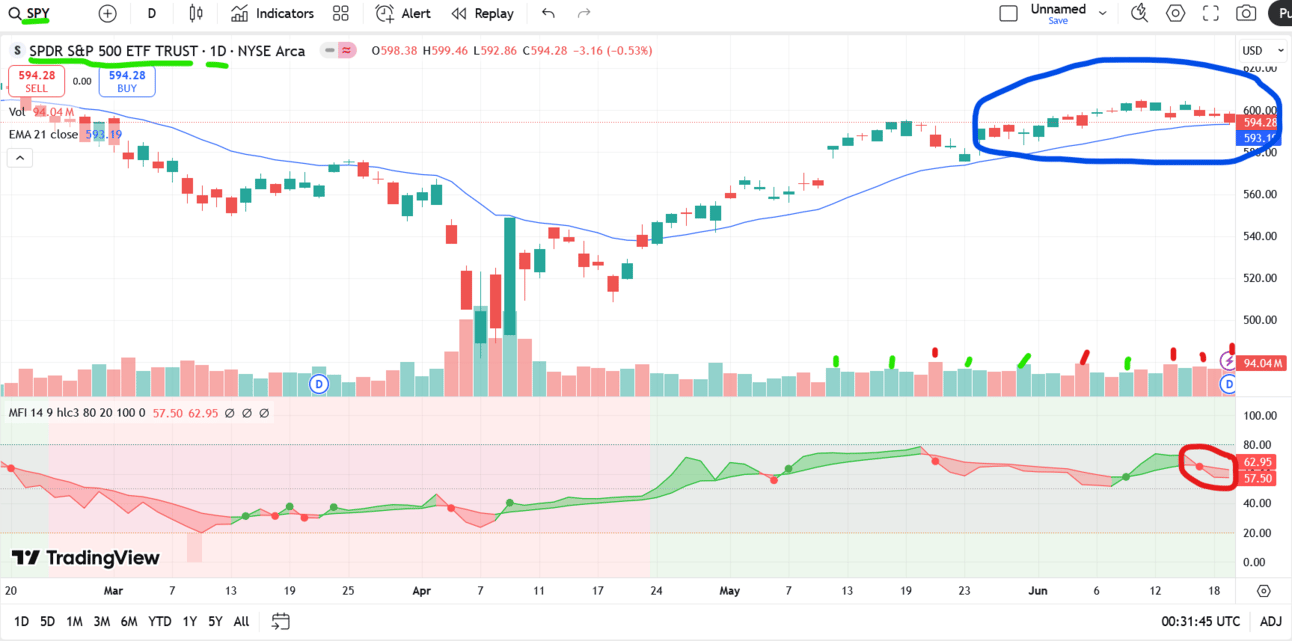Open the chart settings hexagon icon
This screenshot has width=1292, height=641.
pos(1176,13)
